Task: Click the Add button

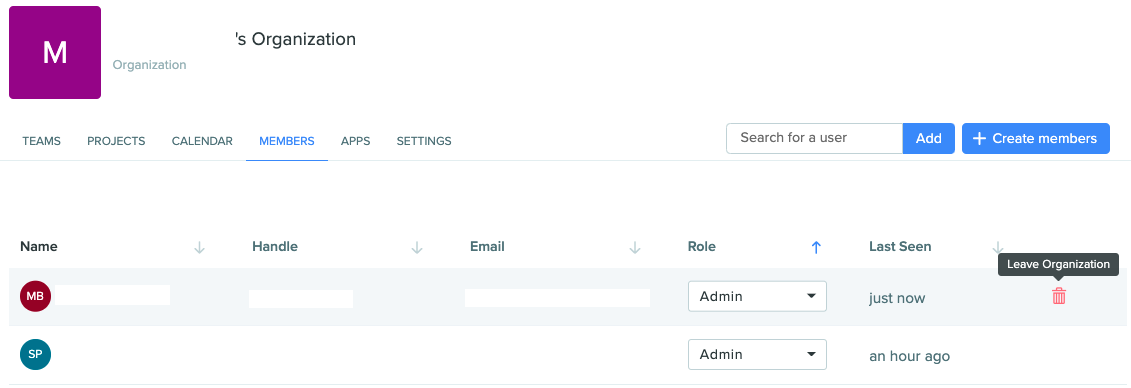Action: [x=928, y=138]
